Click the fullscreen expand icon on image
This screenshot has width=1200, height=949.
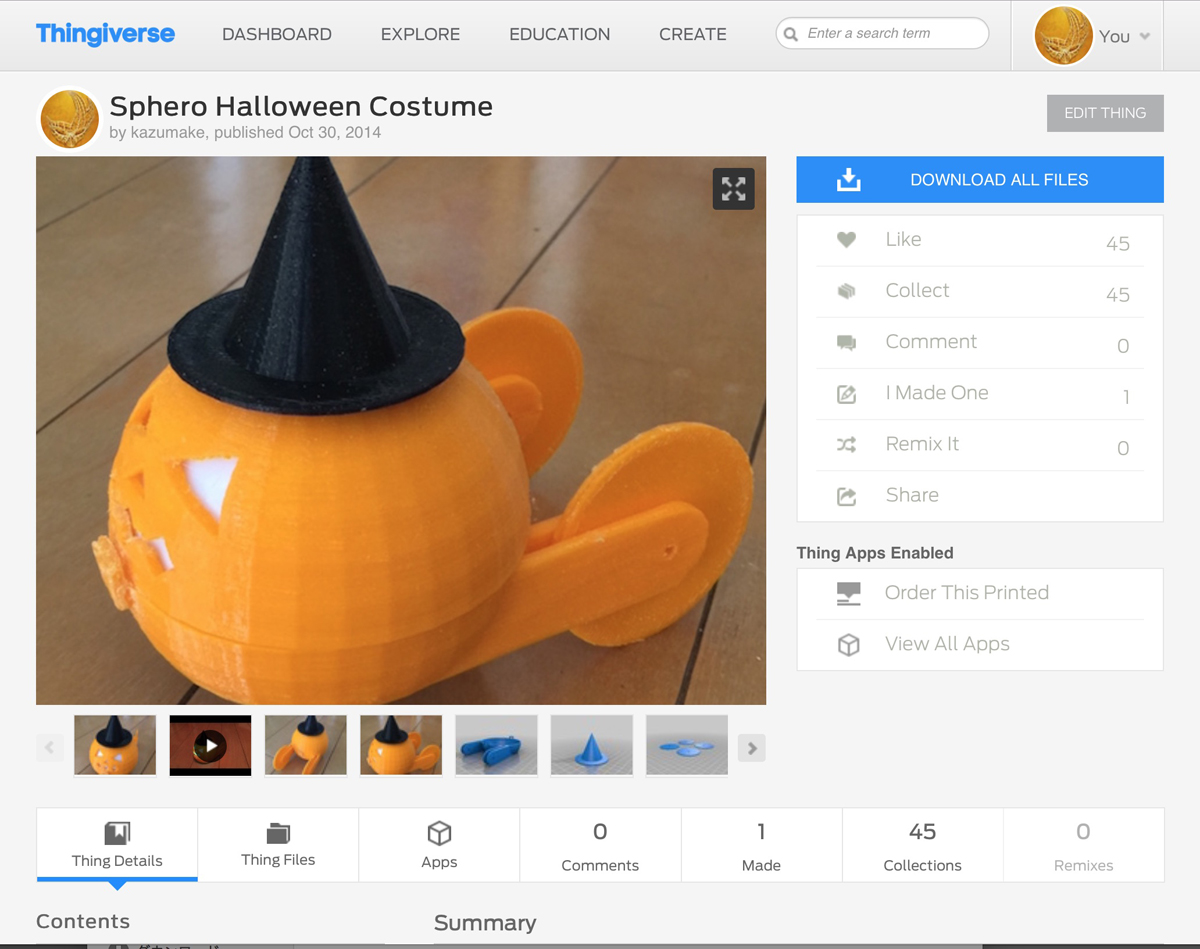[733, 189]
